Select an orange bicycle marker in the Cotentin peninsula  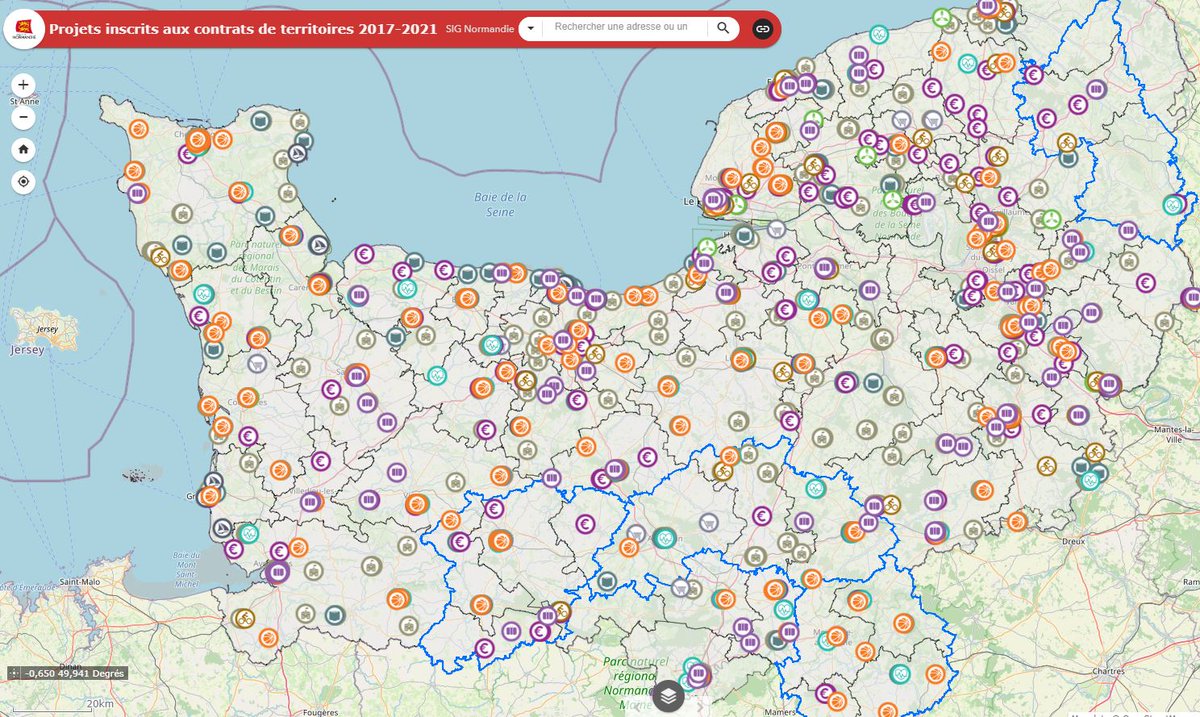pos(159,256)
